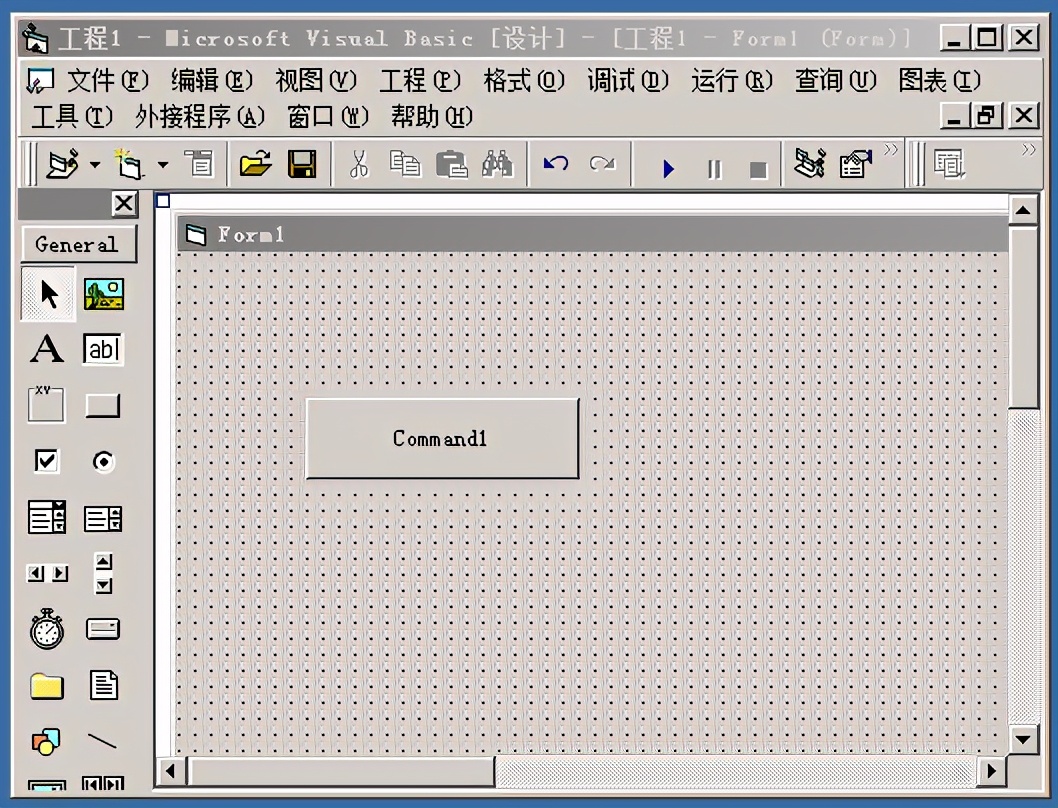
Task: Open the 文件(F) menu
Action: point(107,81)
